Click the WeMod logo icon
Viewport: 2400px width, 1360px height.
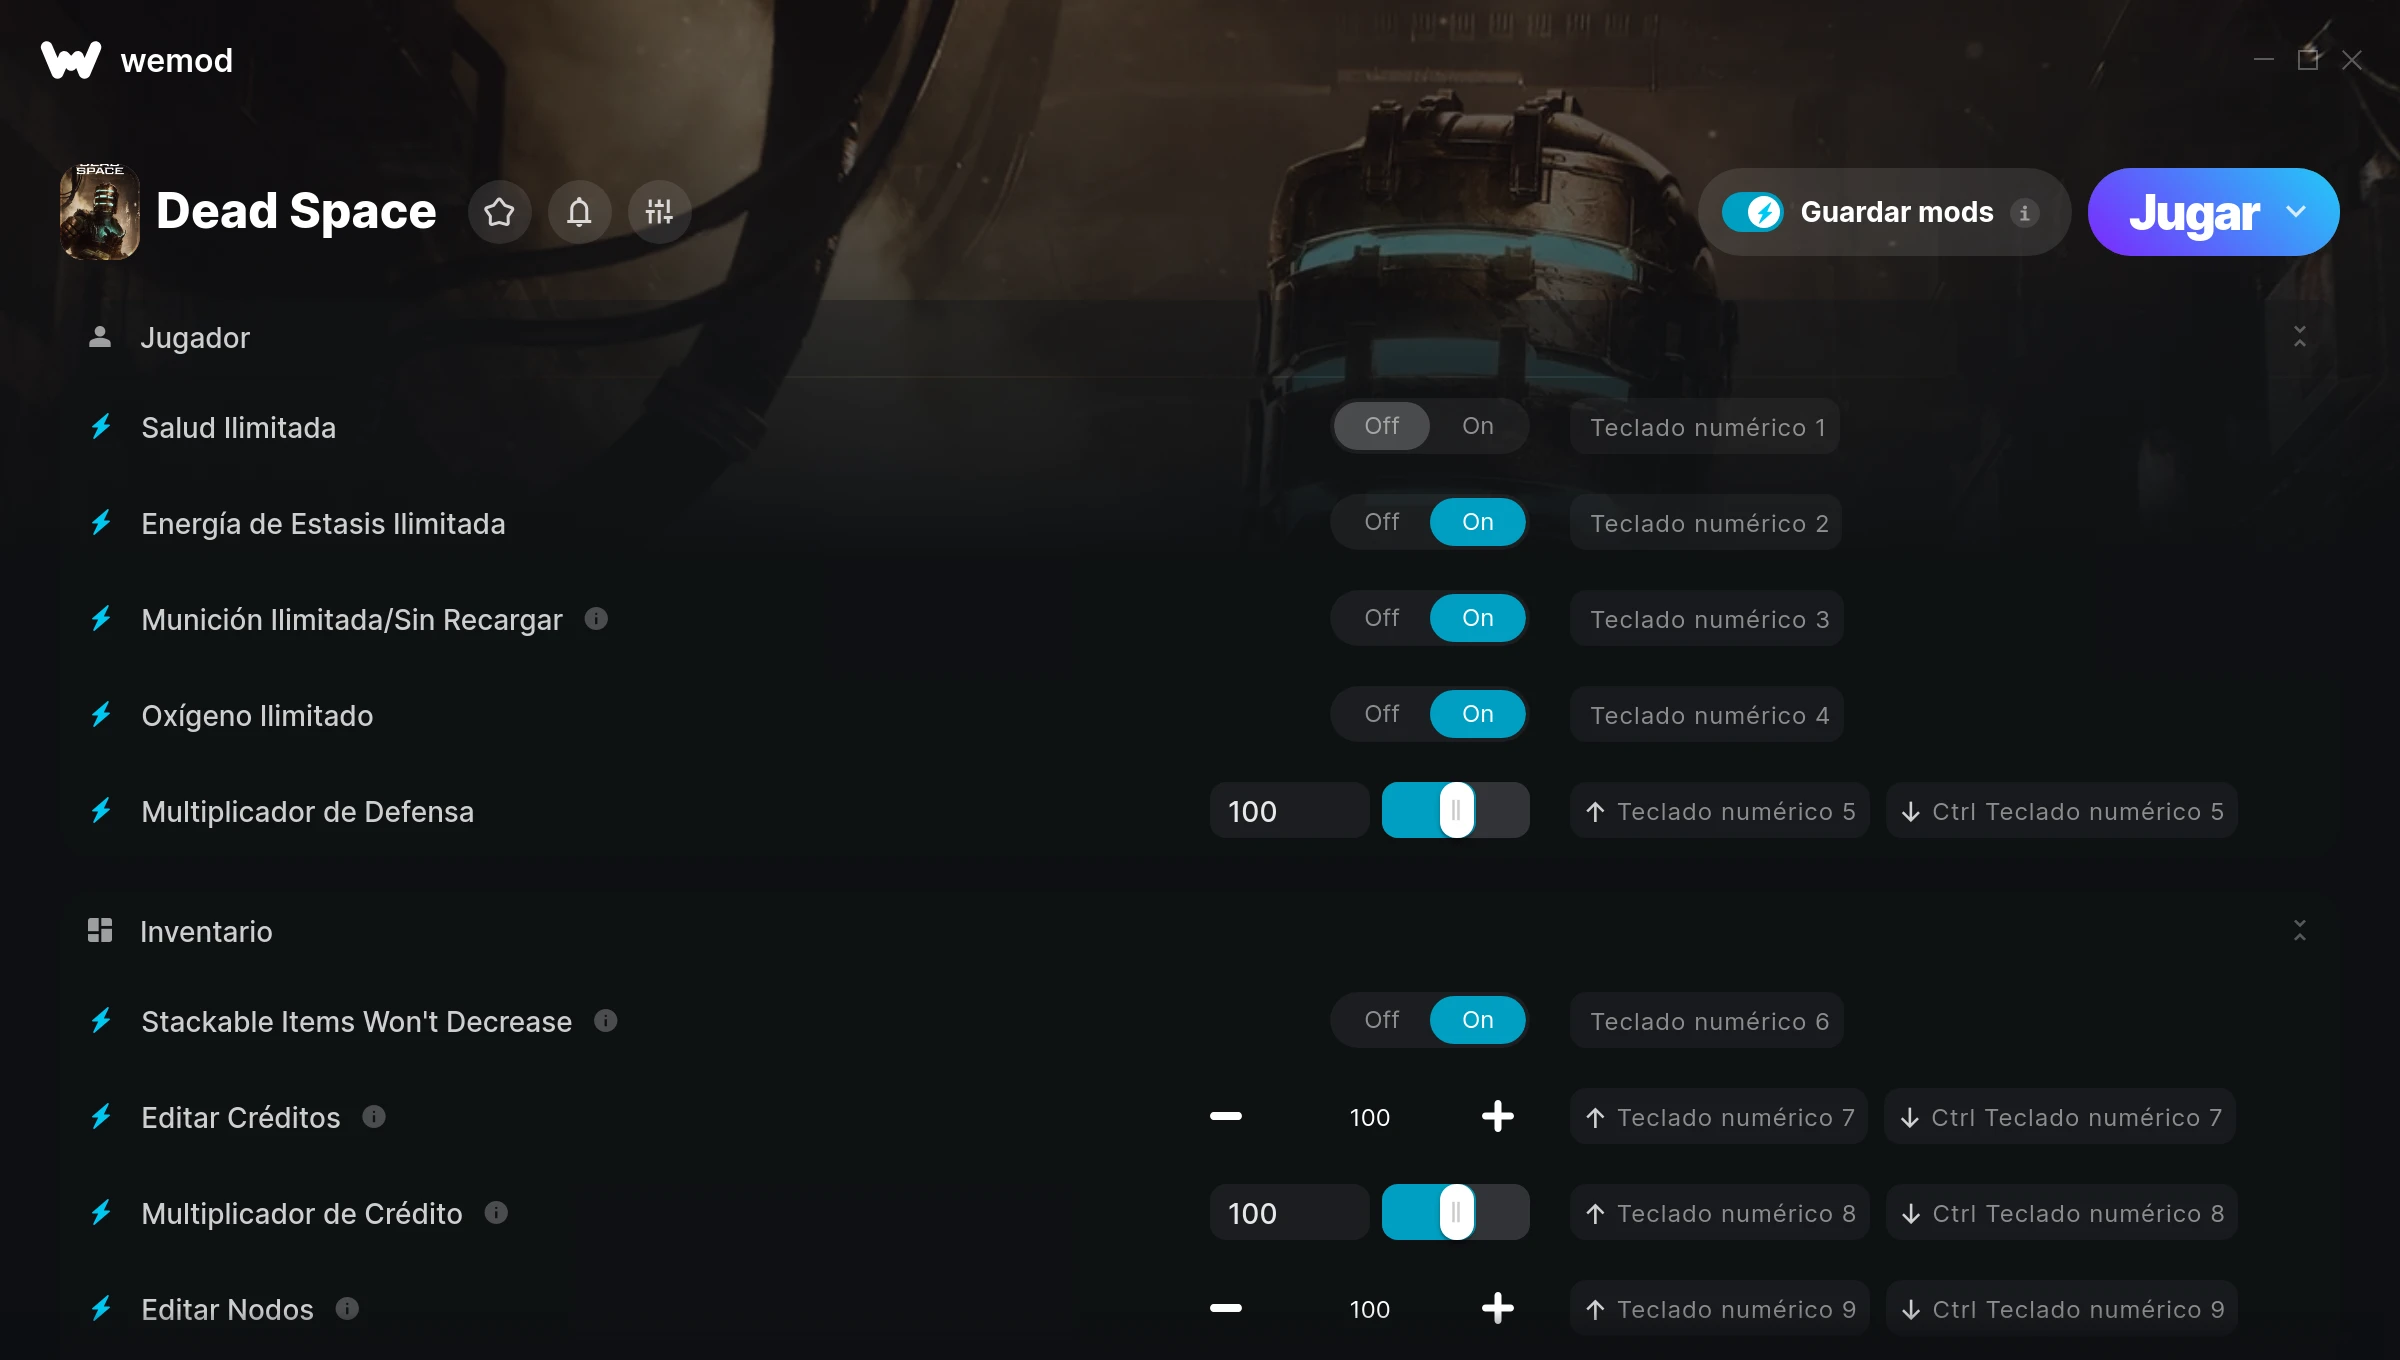[71, 60]
